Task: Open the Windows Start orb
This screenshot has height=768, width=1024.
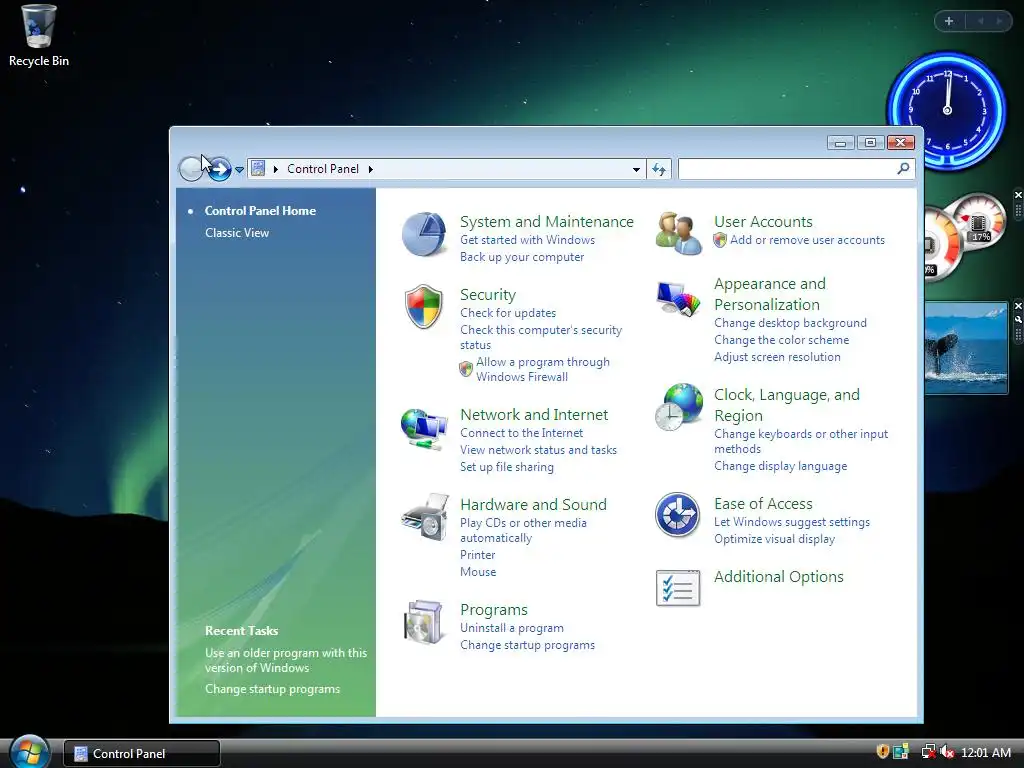Action: point(29,752)
